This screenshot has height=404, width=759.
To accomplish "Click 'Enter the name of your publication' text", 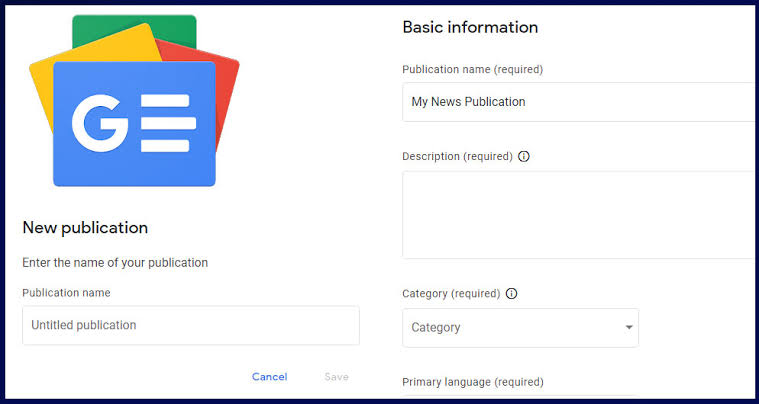I will 115,263.
